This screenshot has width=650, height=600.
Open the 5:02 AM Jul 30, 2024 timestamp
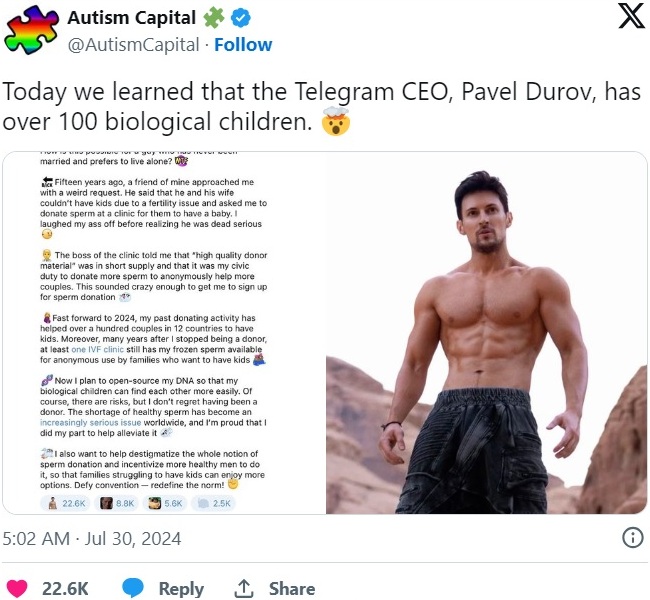(x=91, y=538)
